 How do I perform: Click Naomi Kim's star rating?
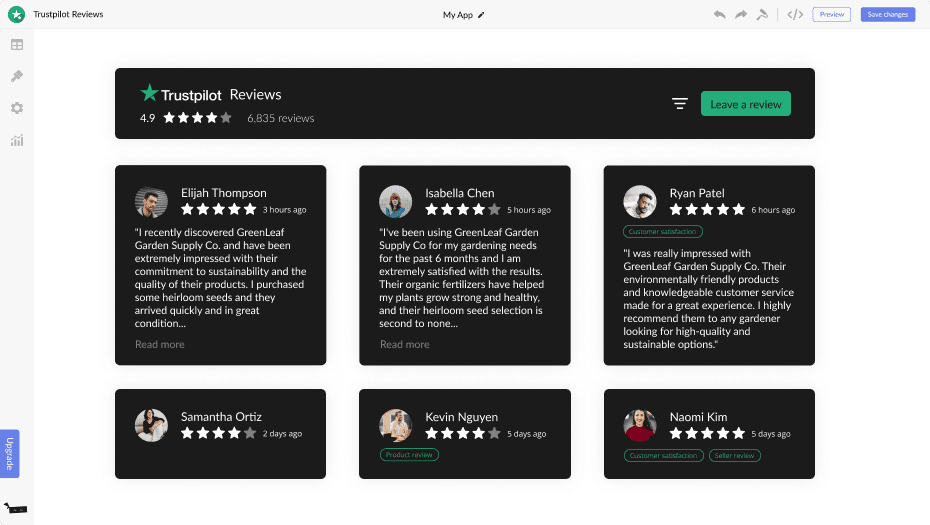708,433
